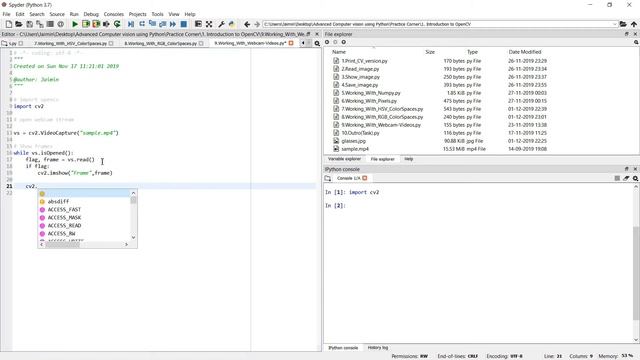Open File explorer options icon

point(636,42)
